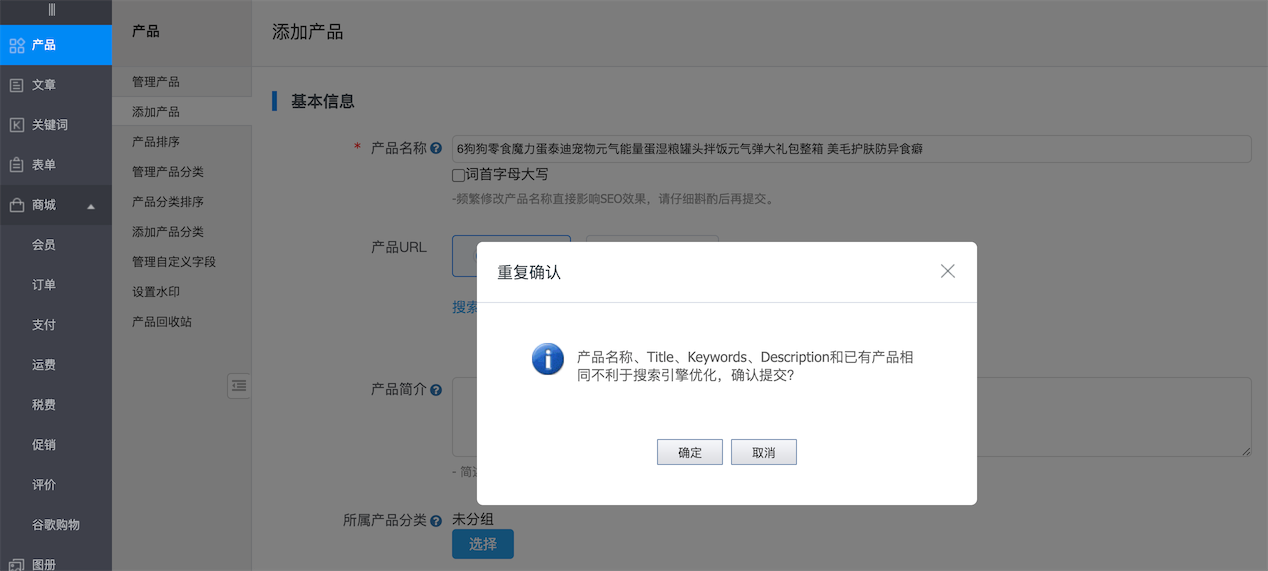This screenshot has width=1268, height=571.
Task: Click help icon beside 所属产品分类
Action: click(436, 521)
